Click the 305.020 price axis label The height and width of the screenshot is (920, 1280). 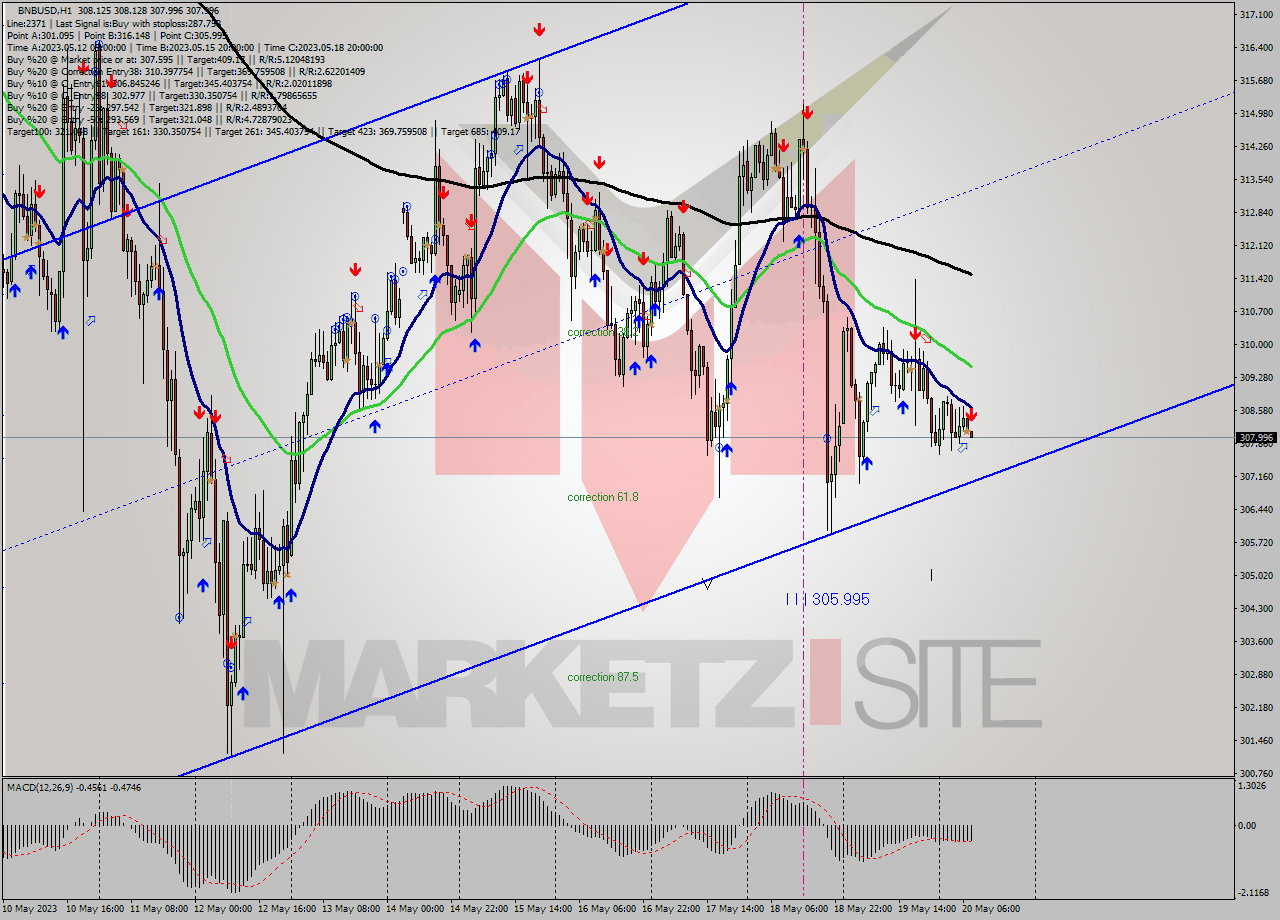pyautogui.click(x=1255, y=576)
